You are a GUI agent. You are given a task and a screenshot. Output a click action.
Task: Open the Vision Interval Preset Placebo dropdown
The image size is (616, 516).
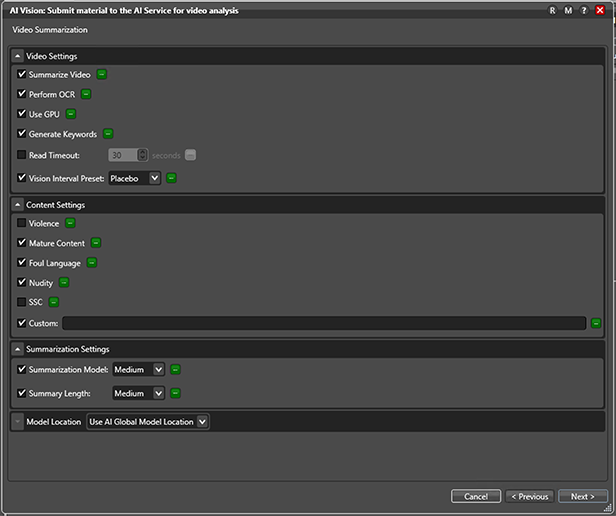pos(134,178)
